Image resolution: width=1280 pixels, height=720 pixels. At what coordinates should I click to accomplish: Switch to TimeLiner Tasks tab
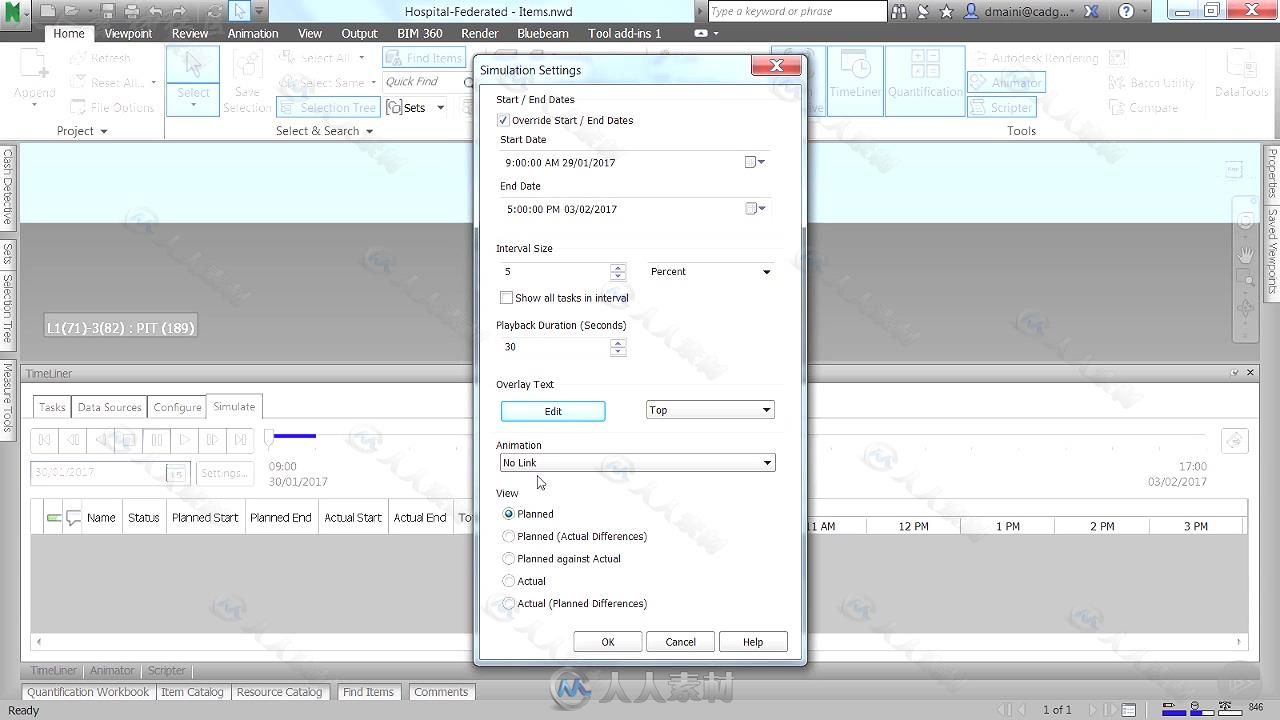click(52, 407)
